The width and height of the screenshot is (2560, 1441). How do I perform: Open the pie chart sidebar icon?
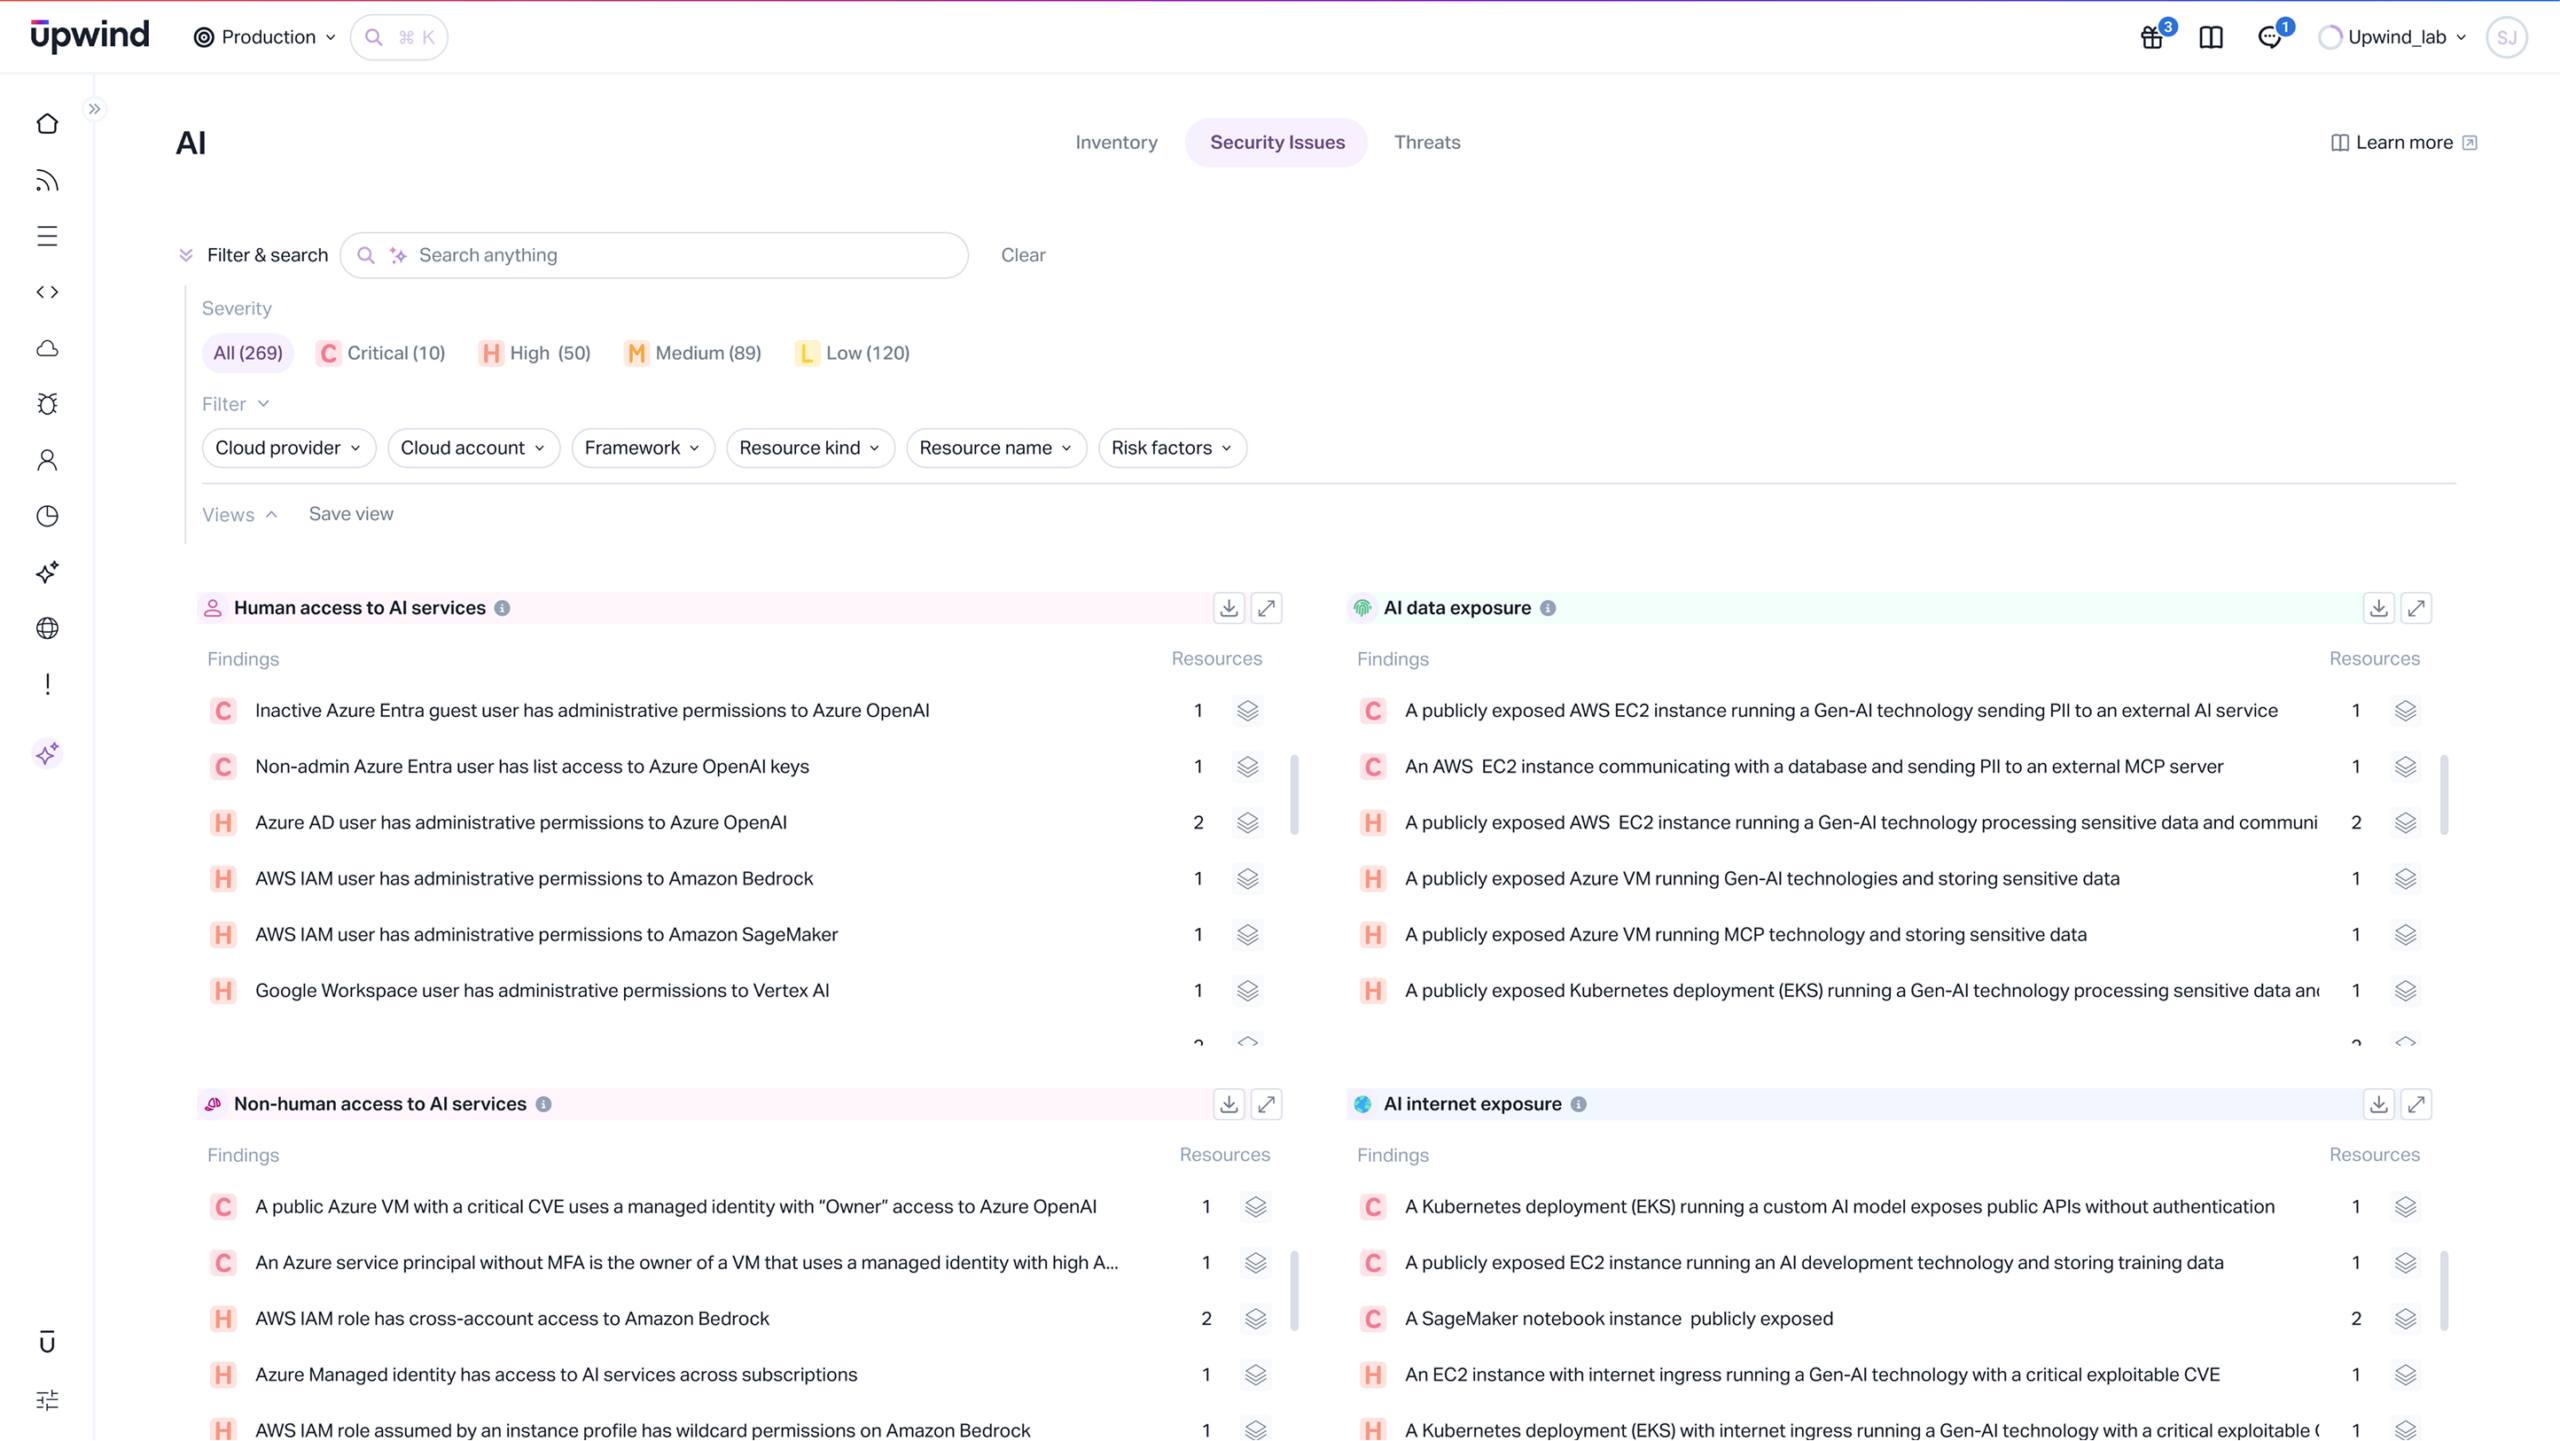pos(47,516)
